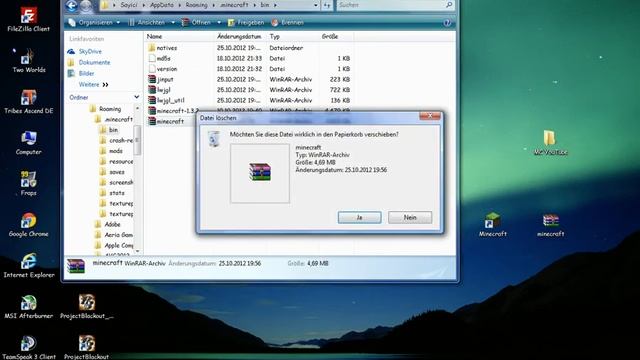Viewport: 640px width, 360px height.
Task: Select .minecraft in folder tree
Action: click(114, 119)
